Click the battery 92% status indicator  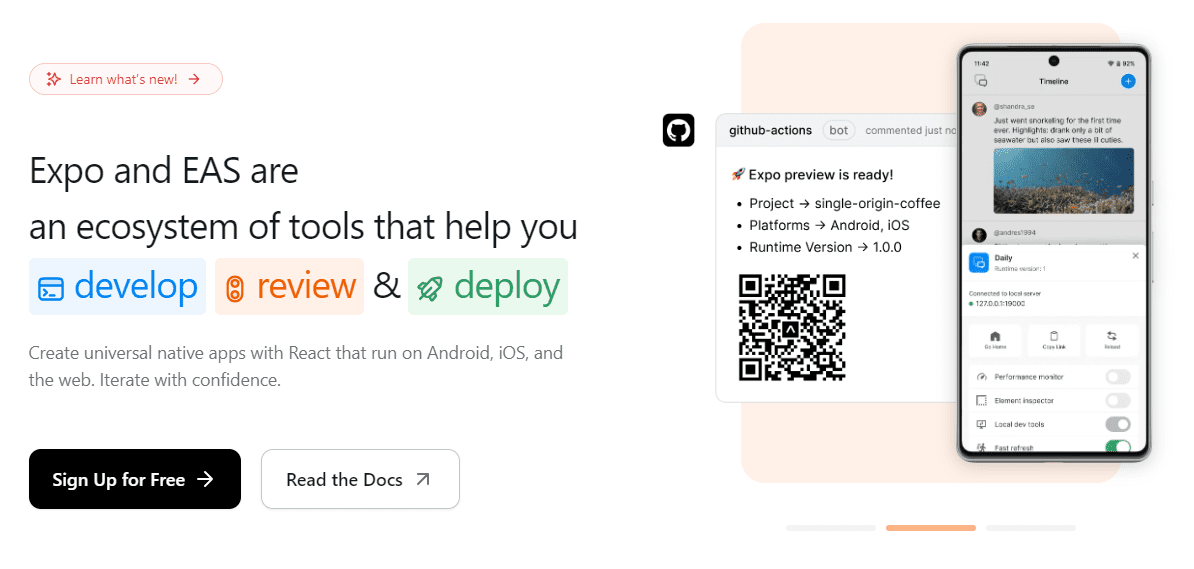[x=1127, y=63]
